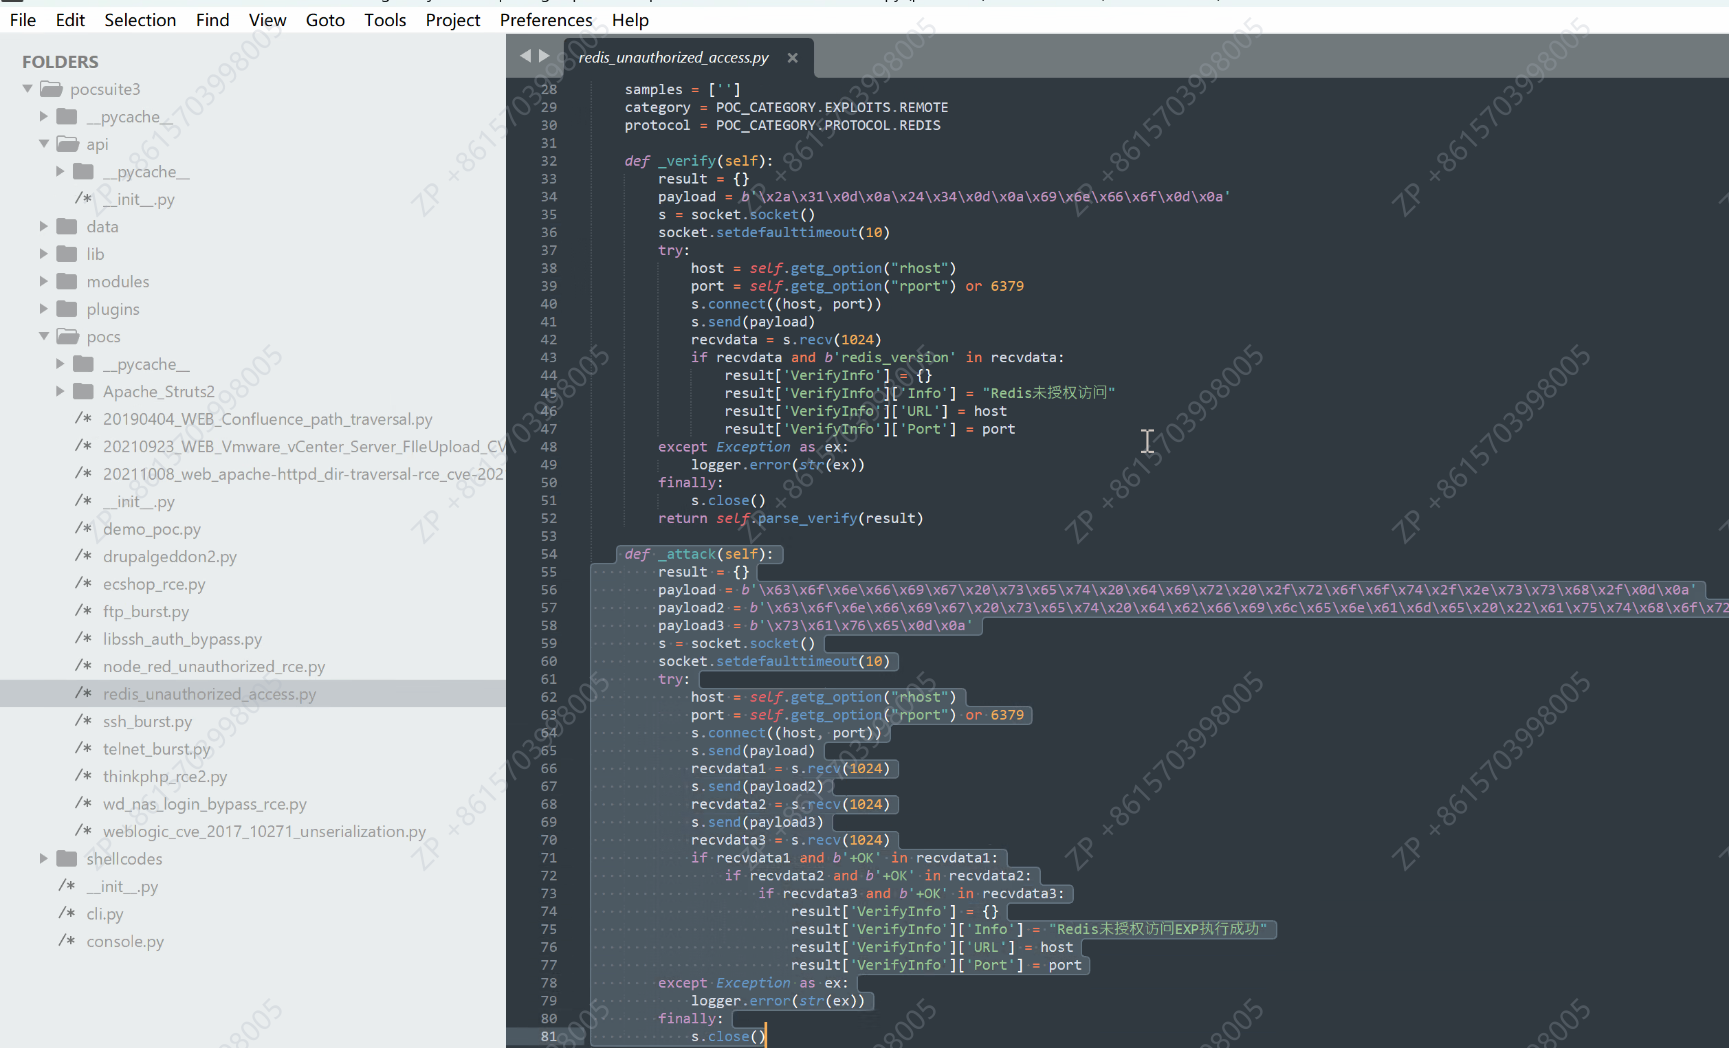Open weblogic_cve_2017_10271_unserialization.py file
The width and height of the screenshot is (1729, 1048).
264,831
